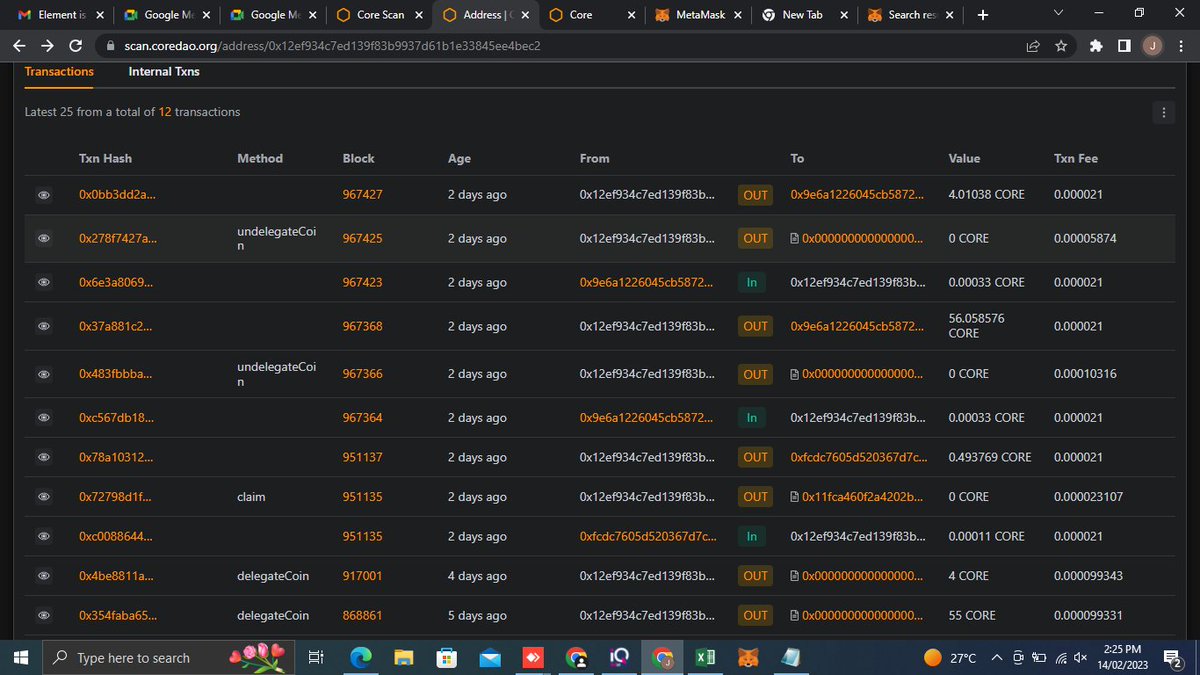
Task: Show hidden system tray icons
Action: [997, 658]
